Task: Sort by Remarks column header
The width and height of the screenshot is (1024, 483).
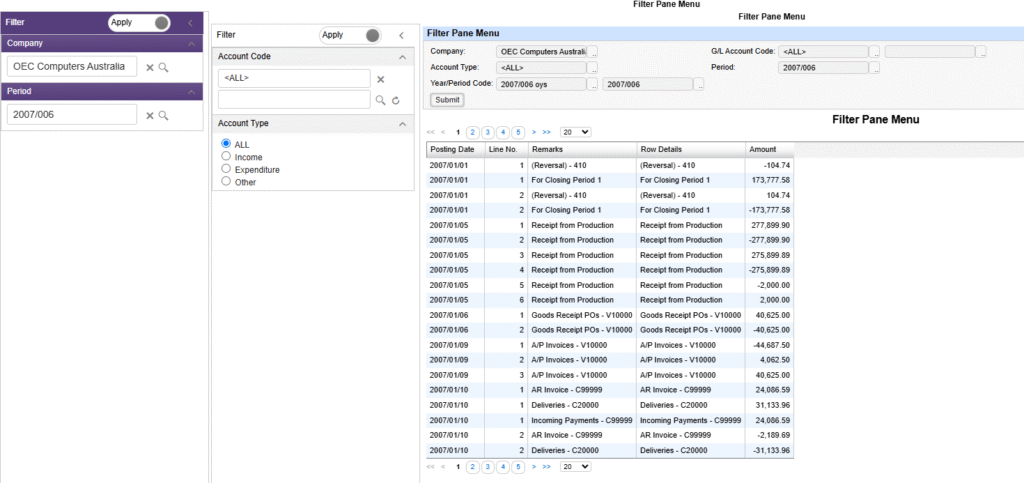Action: click(582, 149)
